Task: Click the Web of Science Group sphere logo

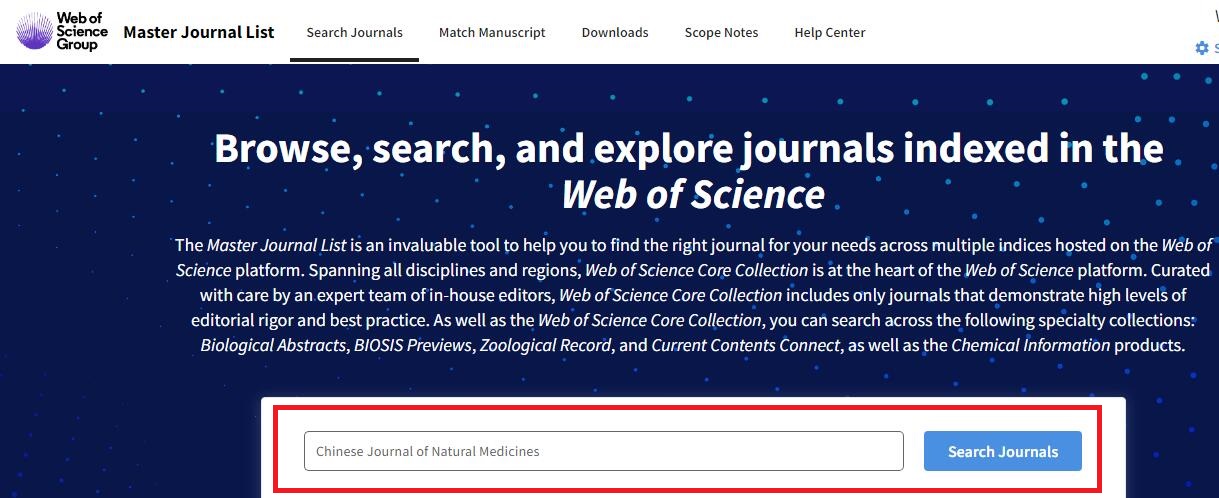Action: (34, 31)
